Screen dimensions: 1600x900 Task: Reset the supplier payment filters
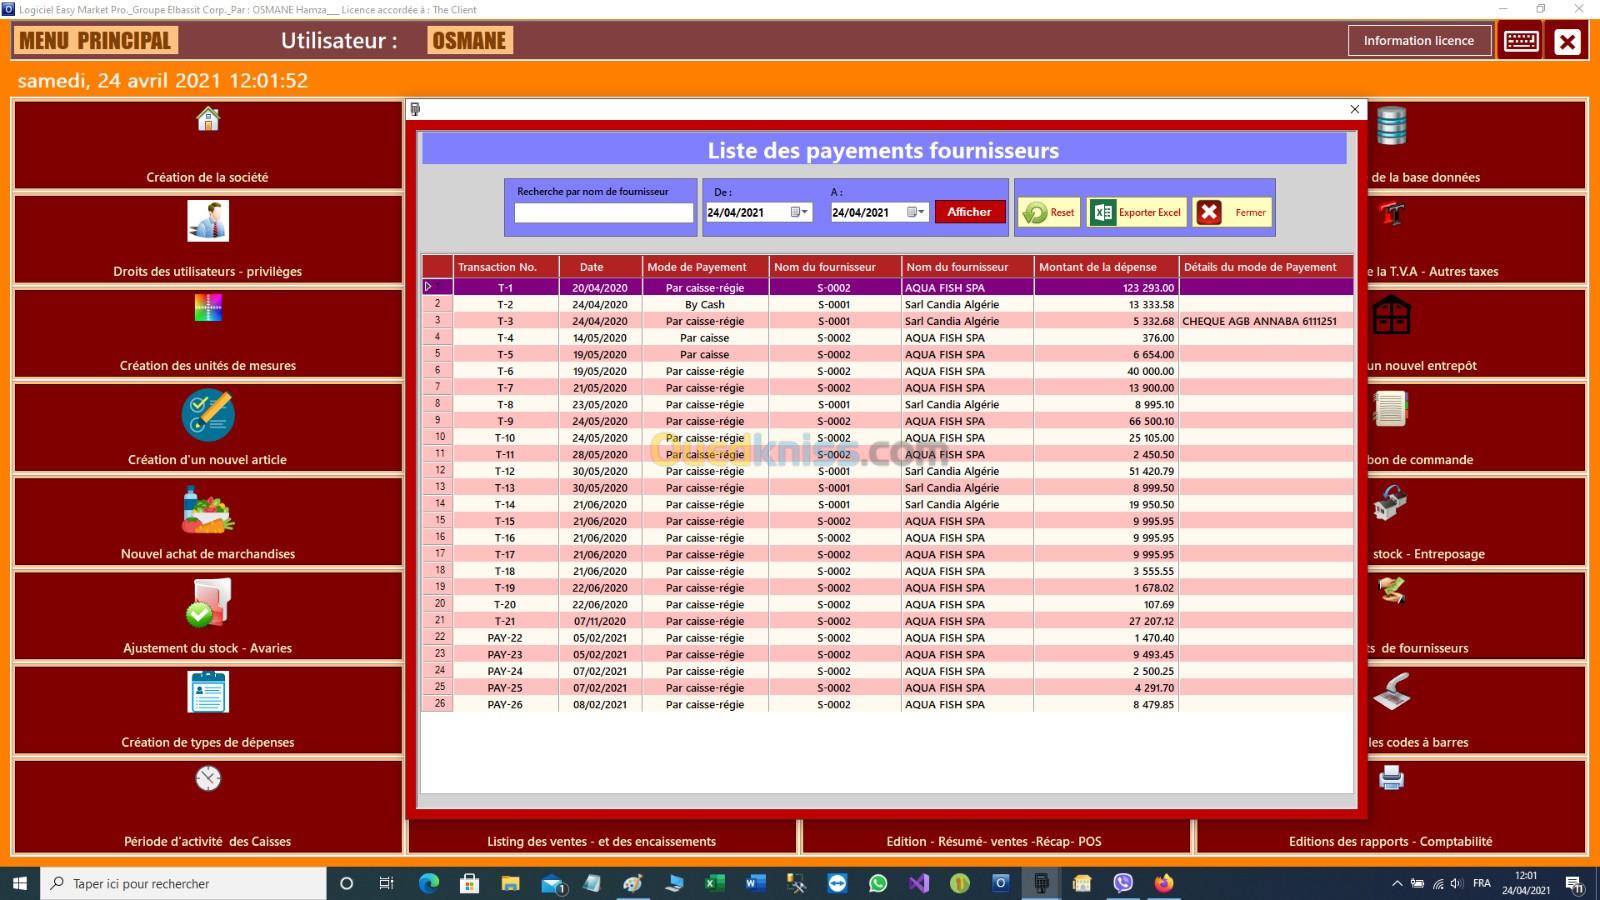(1049, 212)
